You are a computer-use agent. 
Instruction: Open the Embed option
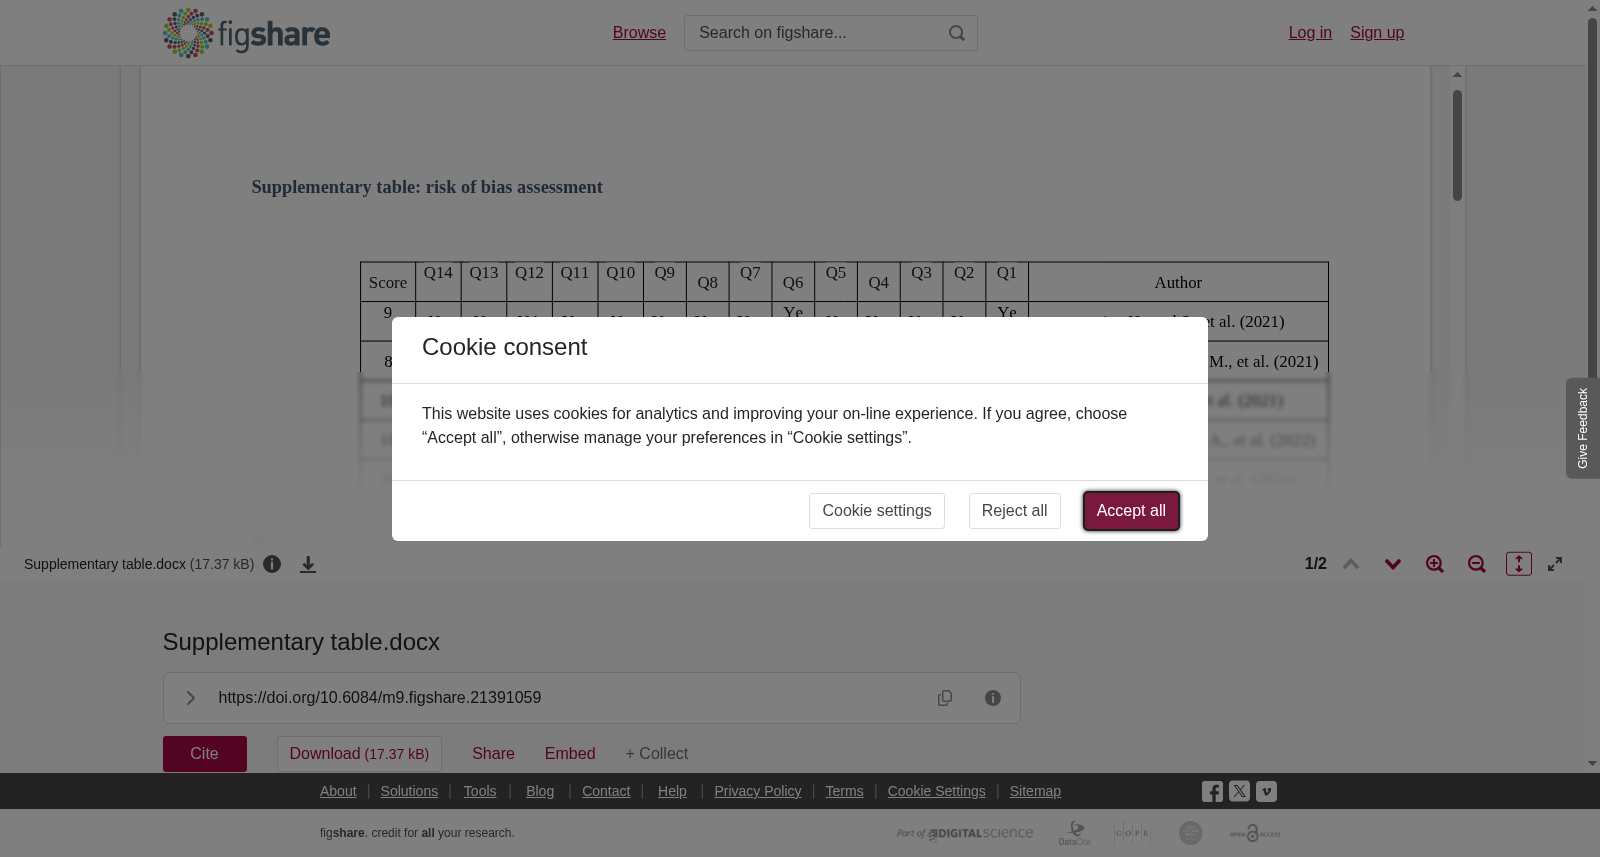point(570,754)
